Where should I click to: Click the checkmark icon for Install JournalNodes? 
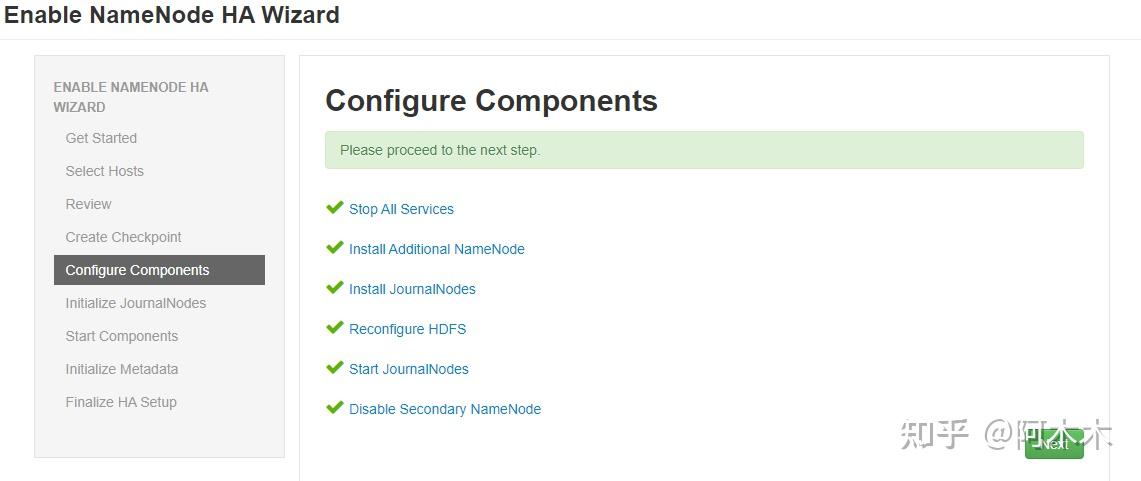(x=335, y=288)
